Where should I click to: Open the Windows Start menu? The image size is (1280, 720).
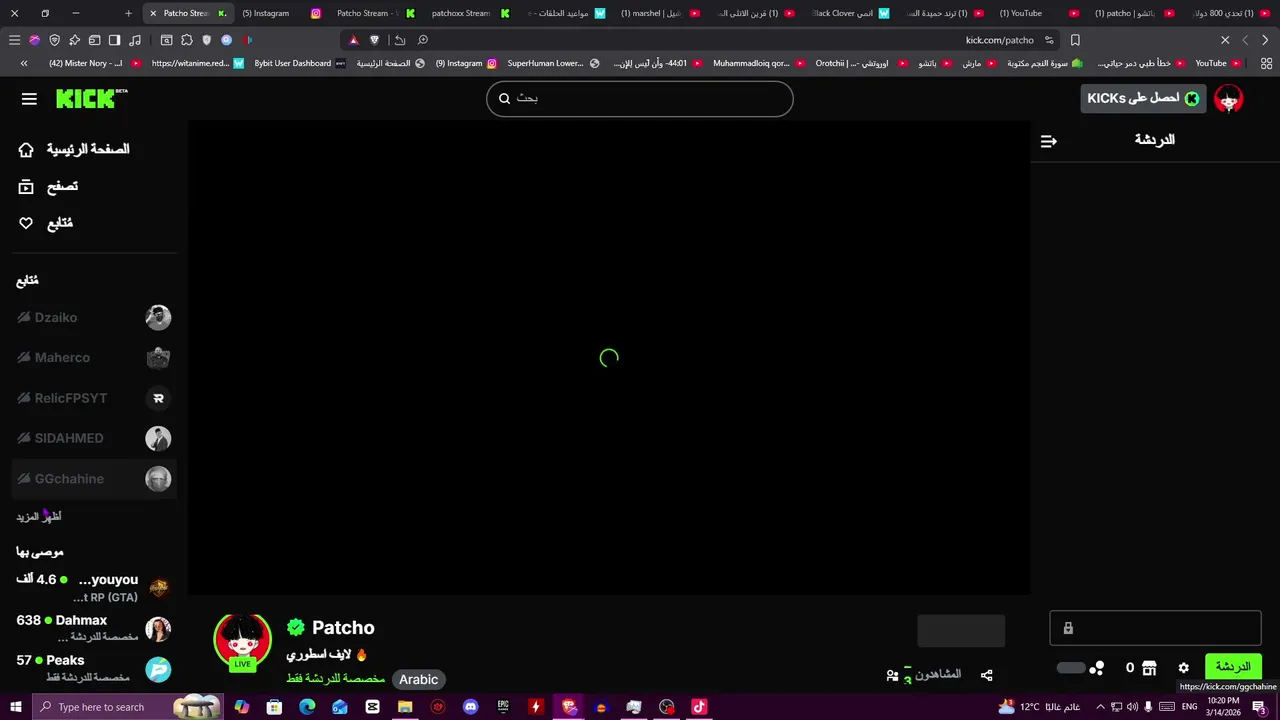tap(15, 707)
